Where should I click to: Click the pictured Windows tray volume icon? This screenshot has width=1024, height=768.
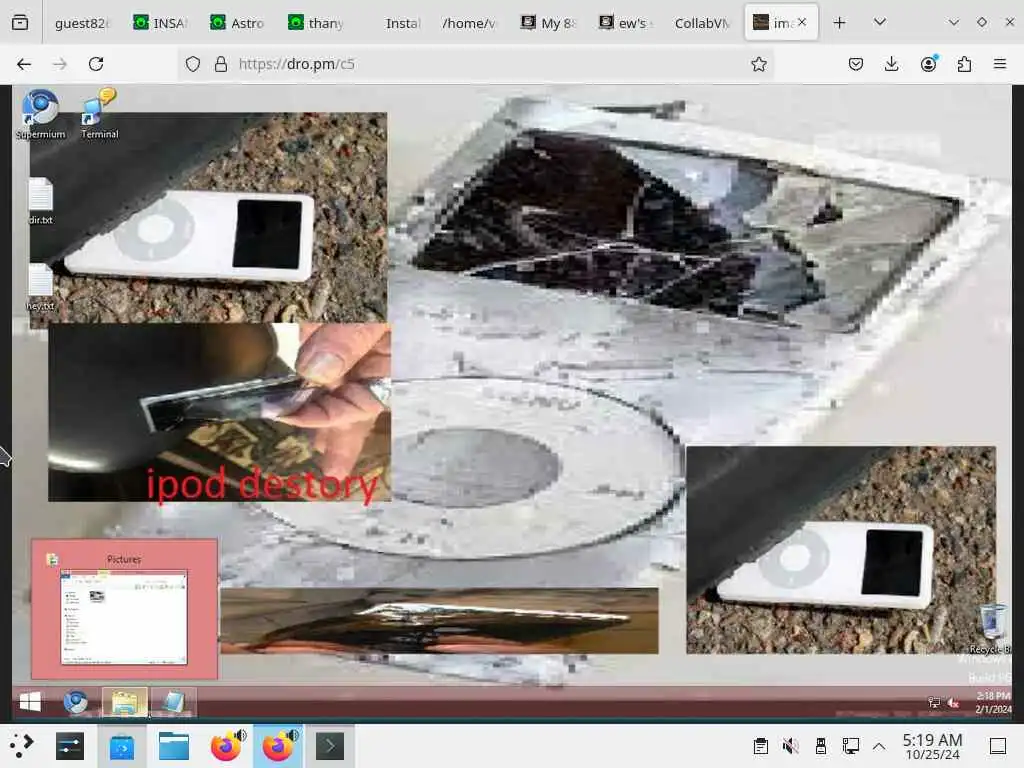click(x=953, y=703)
